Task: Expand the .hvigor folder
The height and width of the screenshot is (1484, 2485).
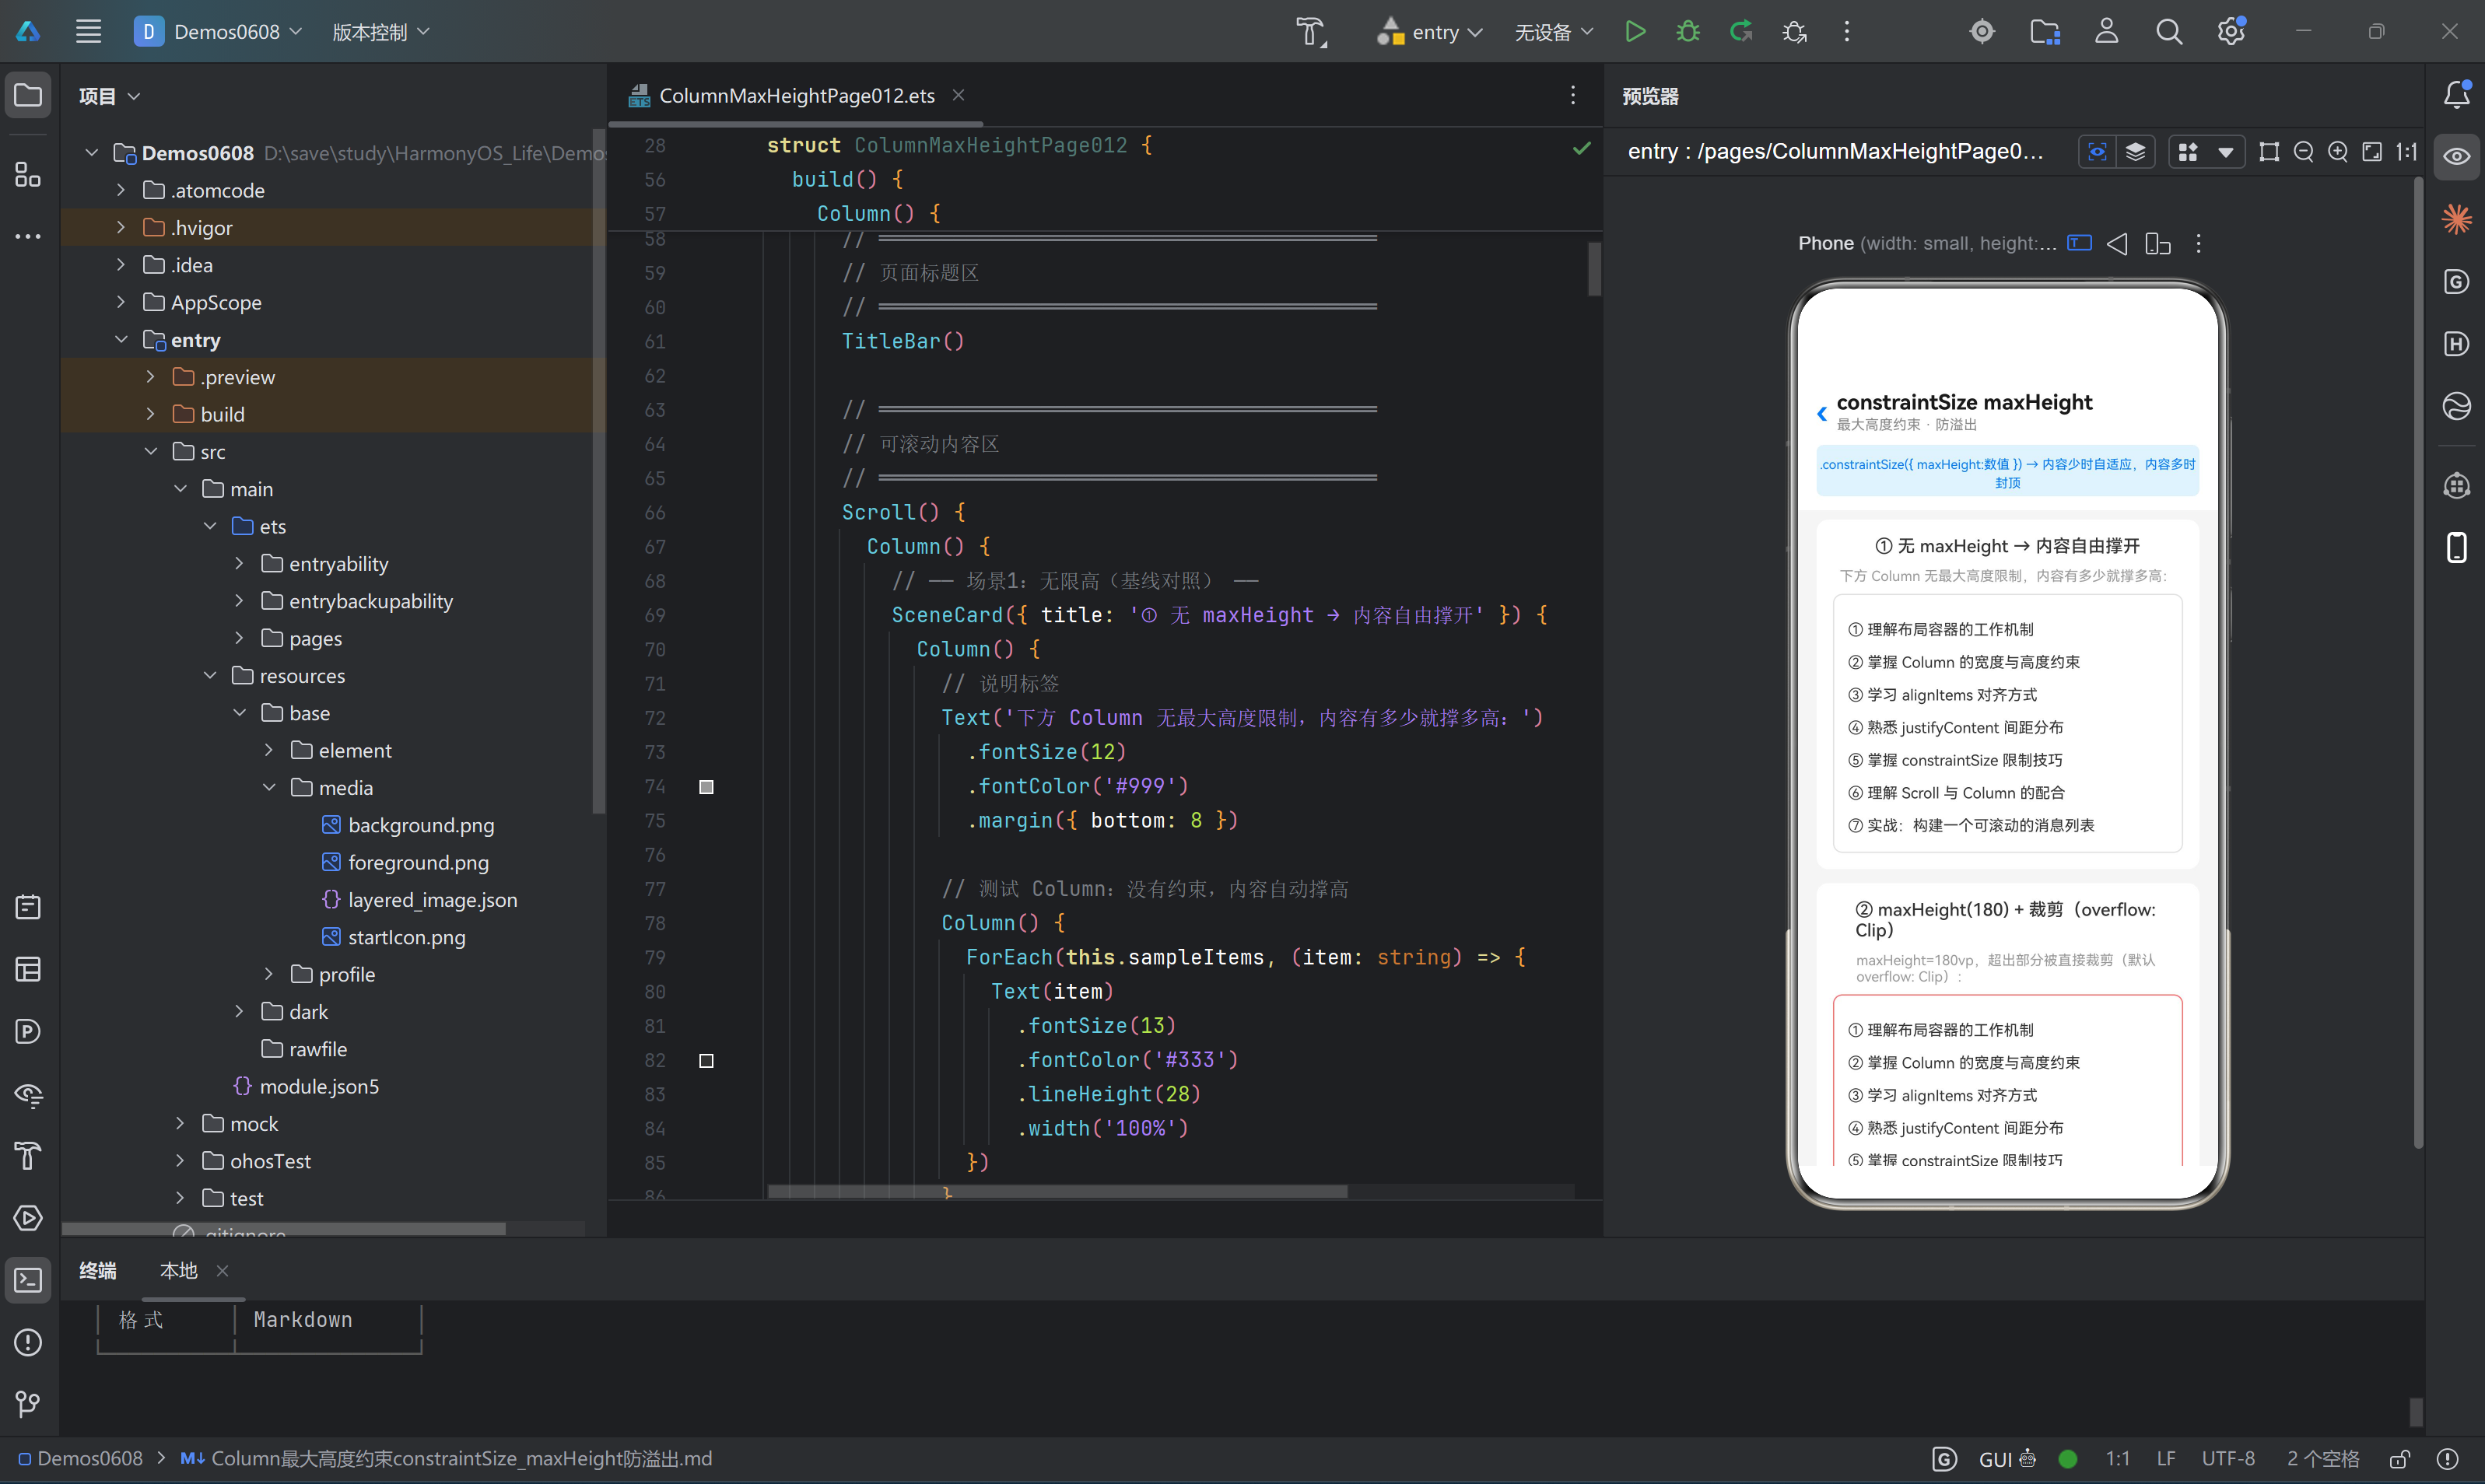Action: click(121, 227)
